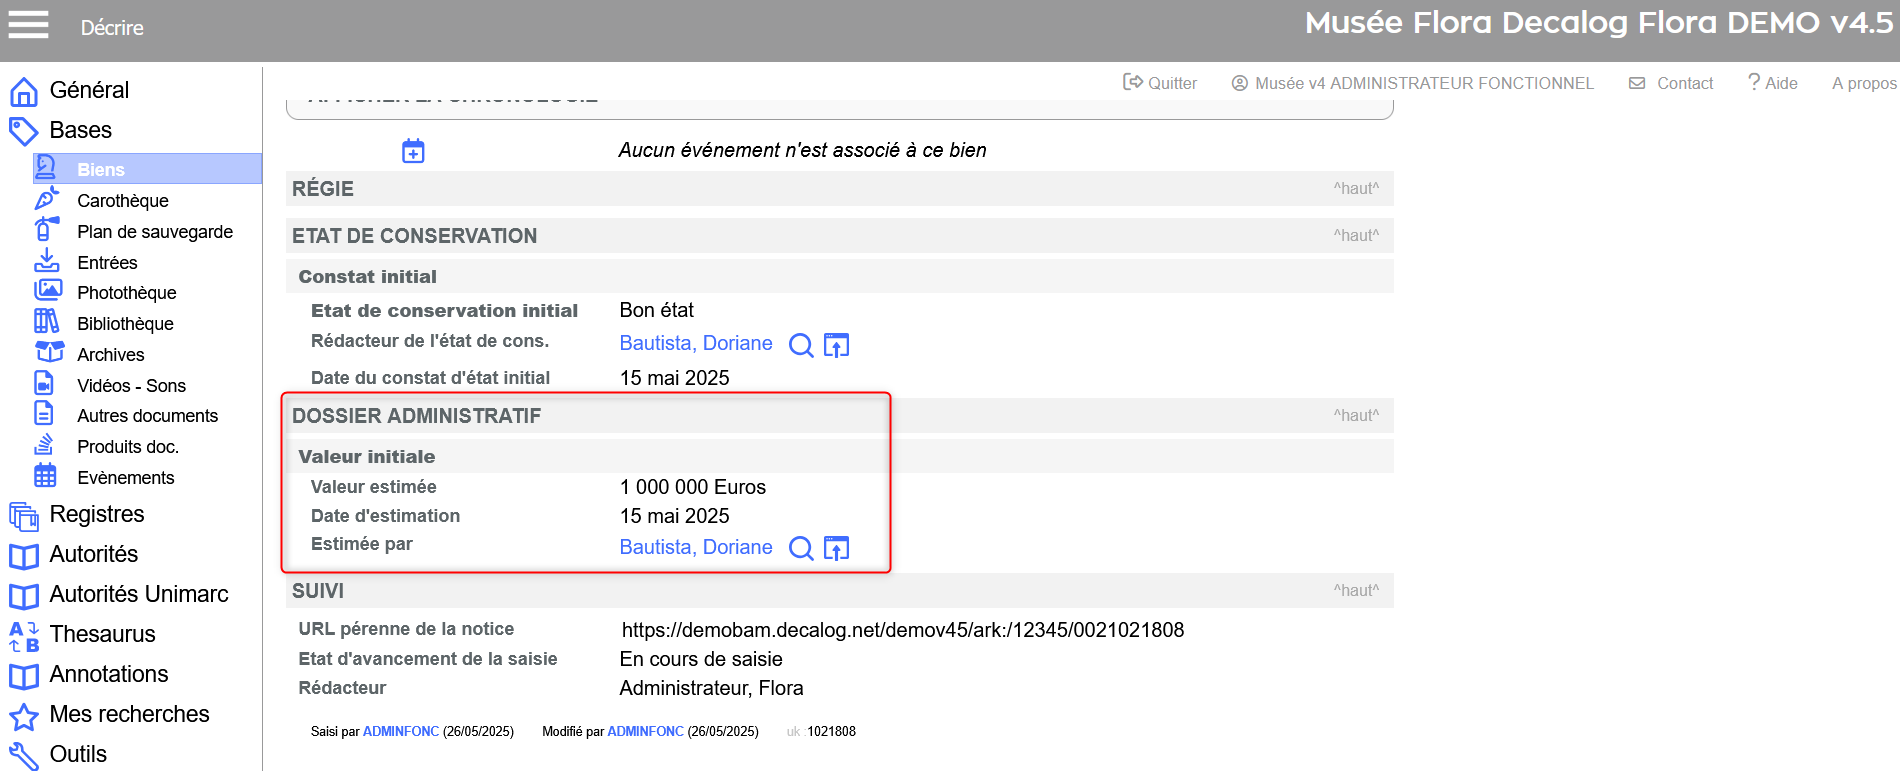Click magnifier icon beside Rédacteur de l'état
The height and width of the screenshot is (771, 1900).
point(801,345)
